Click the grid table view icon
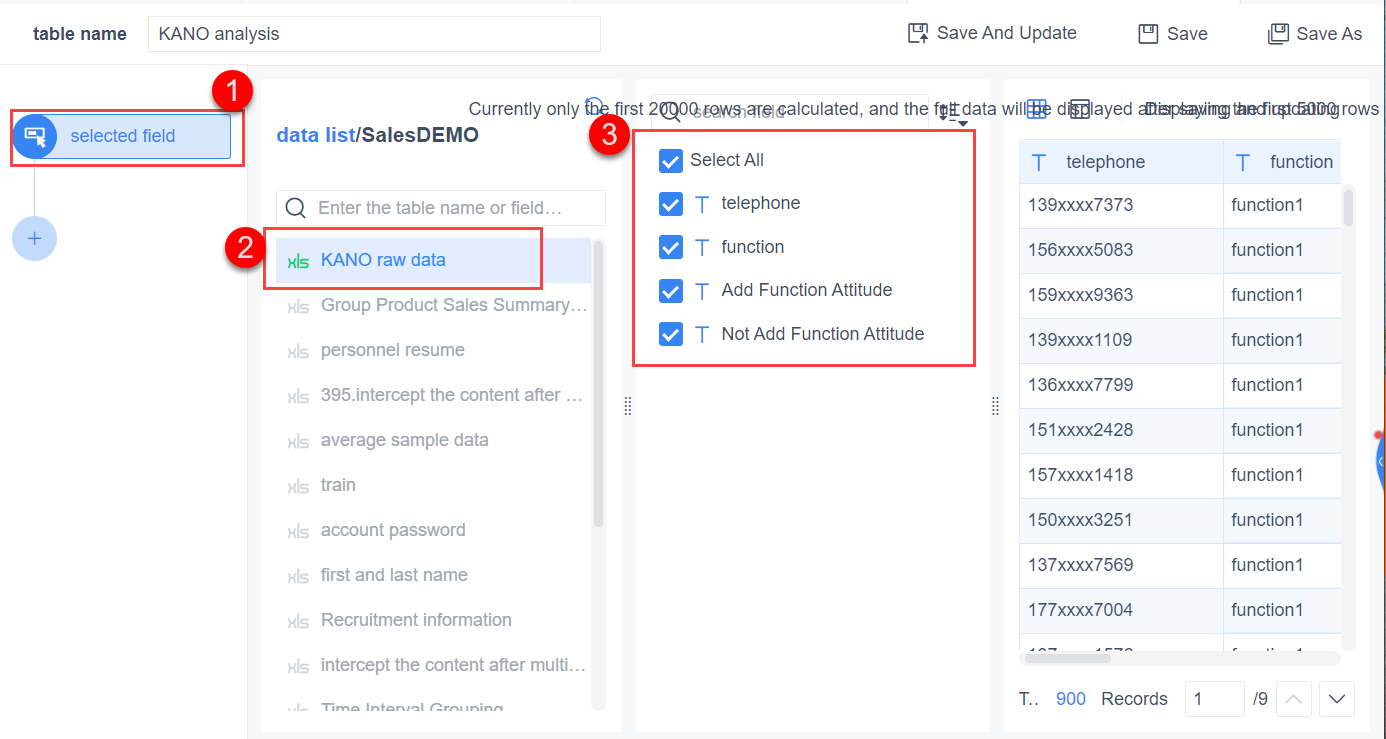 (x=1037, y=109)
